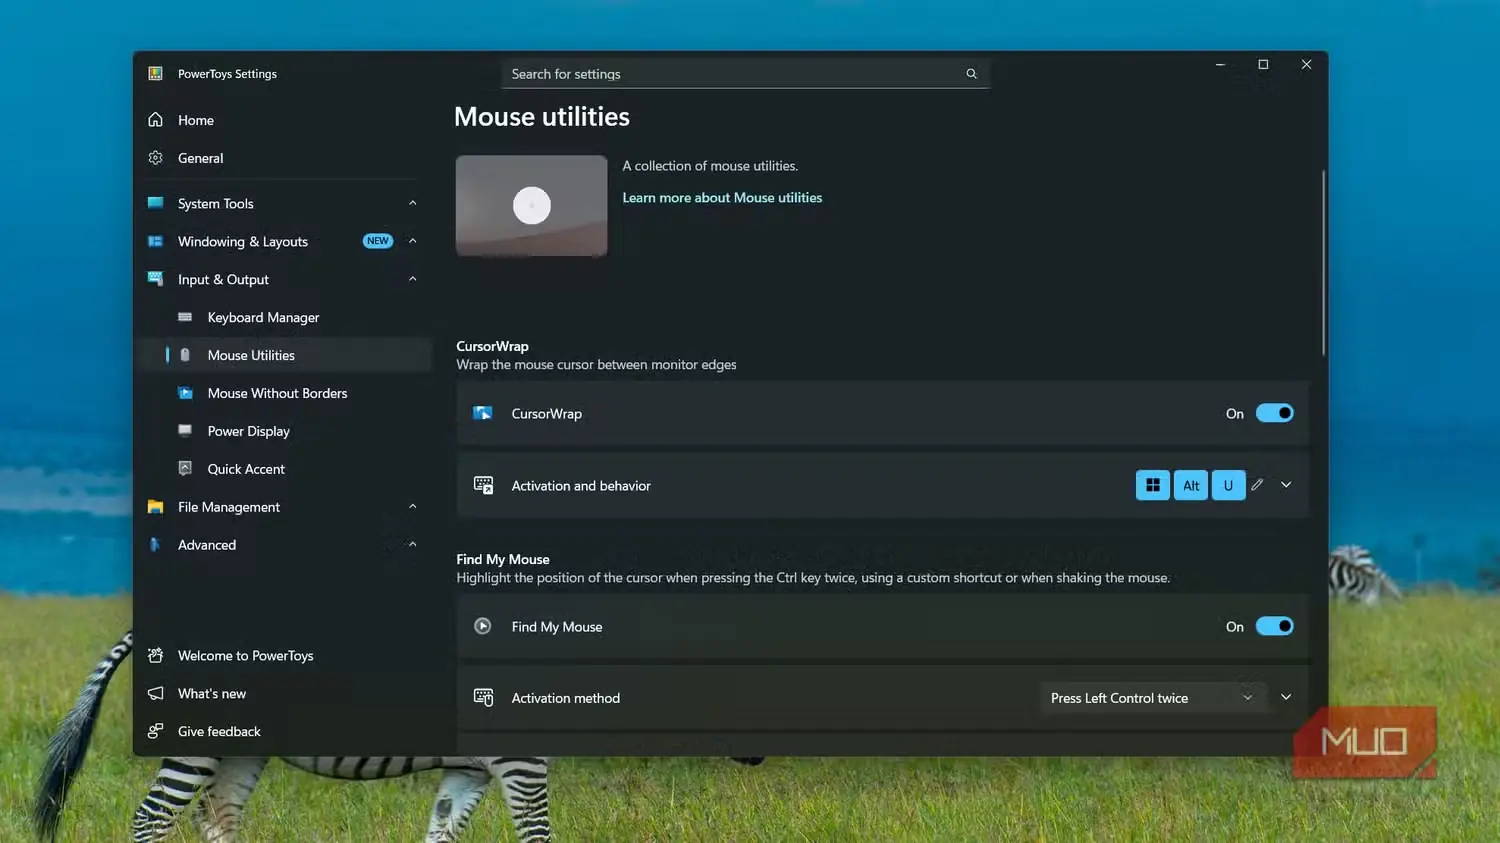Turn off the Find My Mouse toggle
This screenshot has width=1500, height=843.
click(1274, 626)
